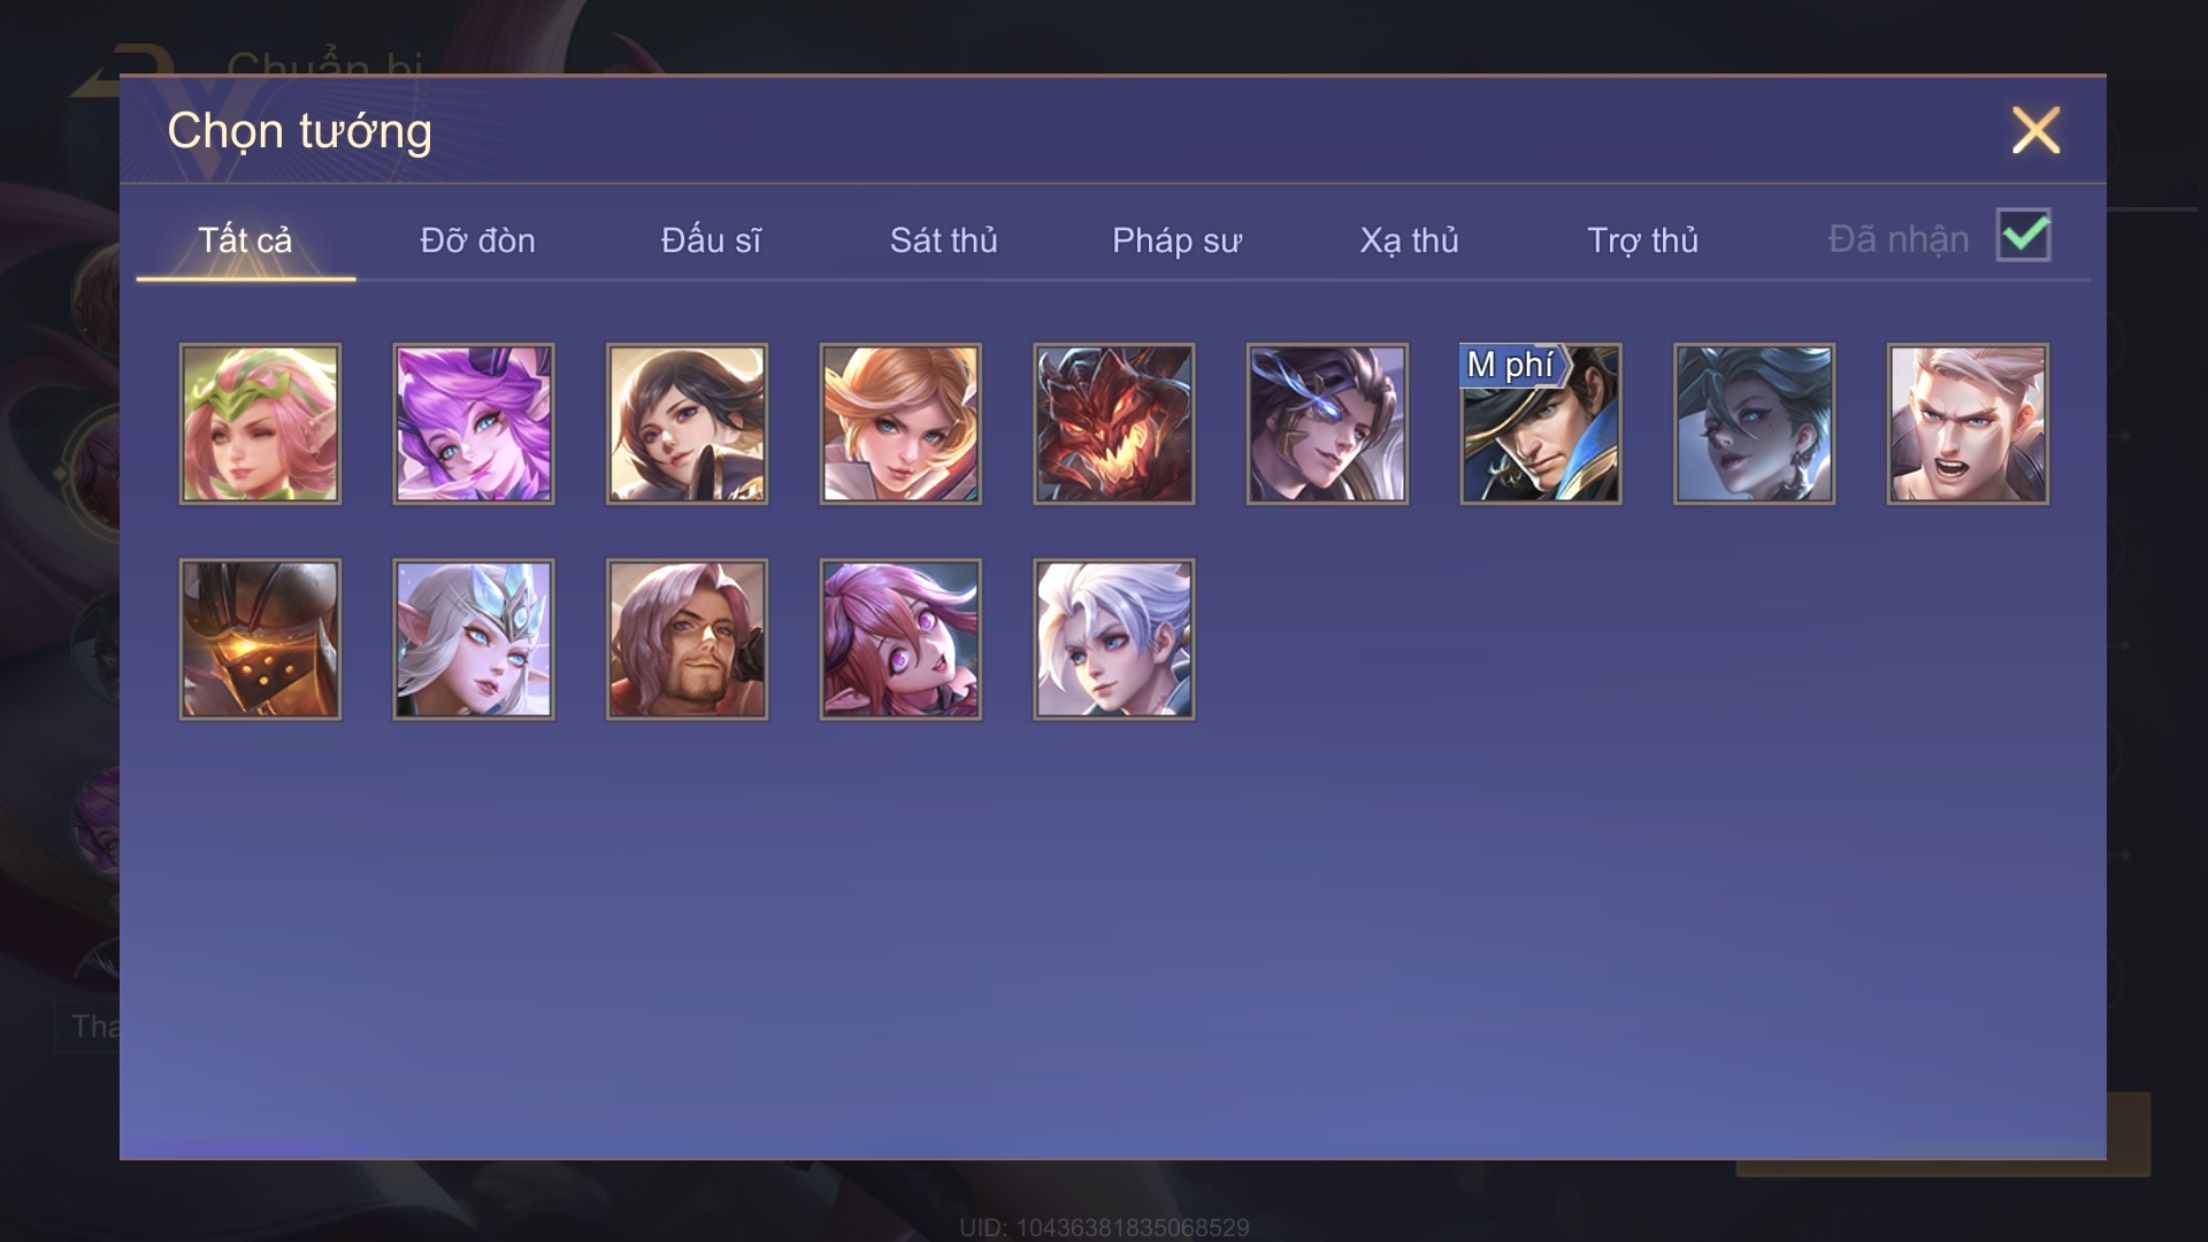Close the Chọn tướng dialog
Screen dimensions: 2208x1242
click(2036, 131)
